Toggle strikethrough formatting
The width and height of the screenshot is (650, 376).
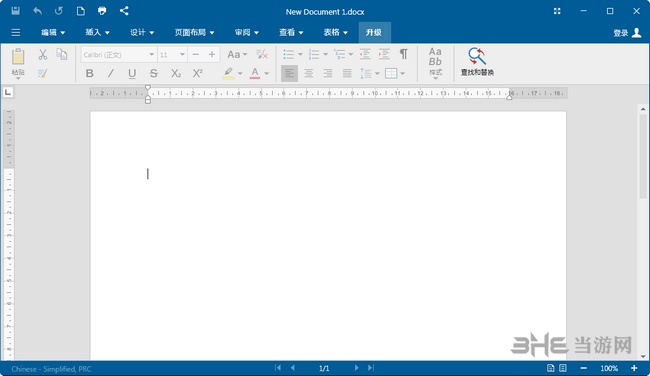[x=153, y=74]
